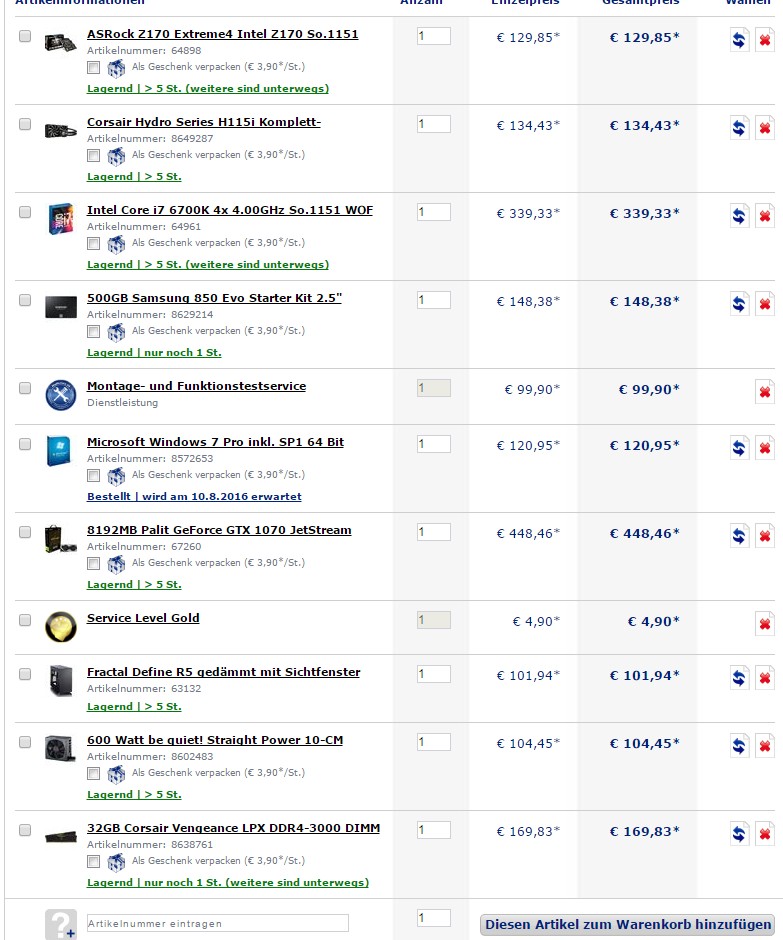Click quantity field for Samsung 850 Evo
The image size is (783, 940).
[x=433, y=300]
